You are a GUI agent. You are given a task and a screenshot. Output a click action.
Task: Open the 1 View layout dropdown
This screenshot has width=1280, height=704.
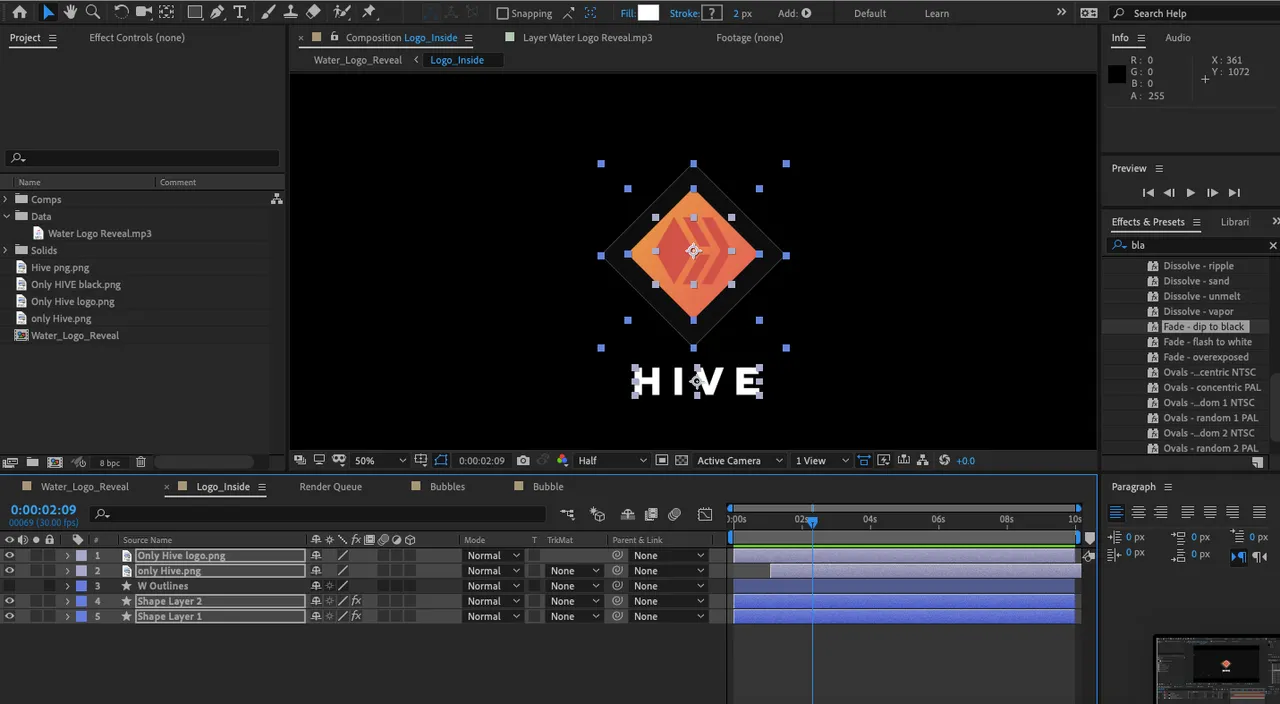click(x=822, y=461)
